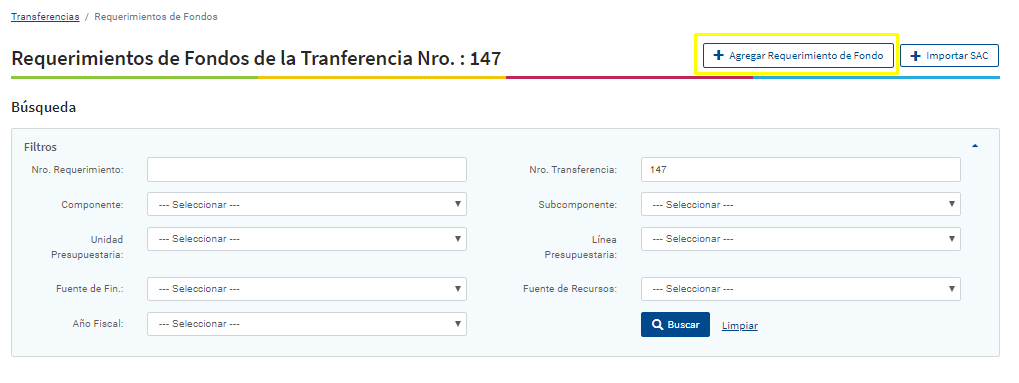This screenshot has width=1019, height=383.
Task: Focus the Nro. Transferencia field showing 147
Action: (x=801, y=169)
